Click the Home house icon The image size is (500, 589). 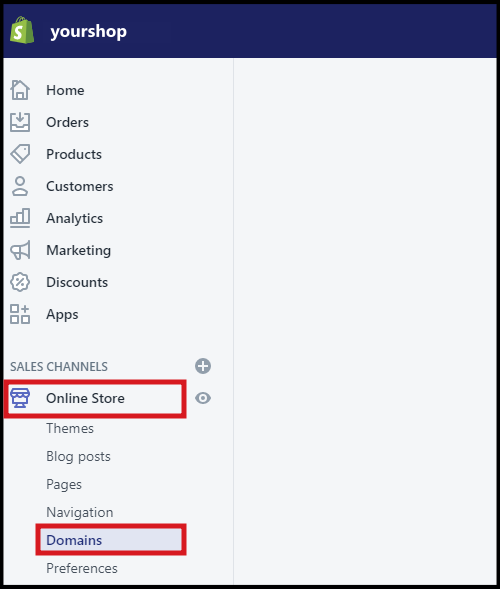[20, 90]
